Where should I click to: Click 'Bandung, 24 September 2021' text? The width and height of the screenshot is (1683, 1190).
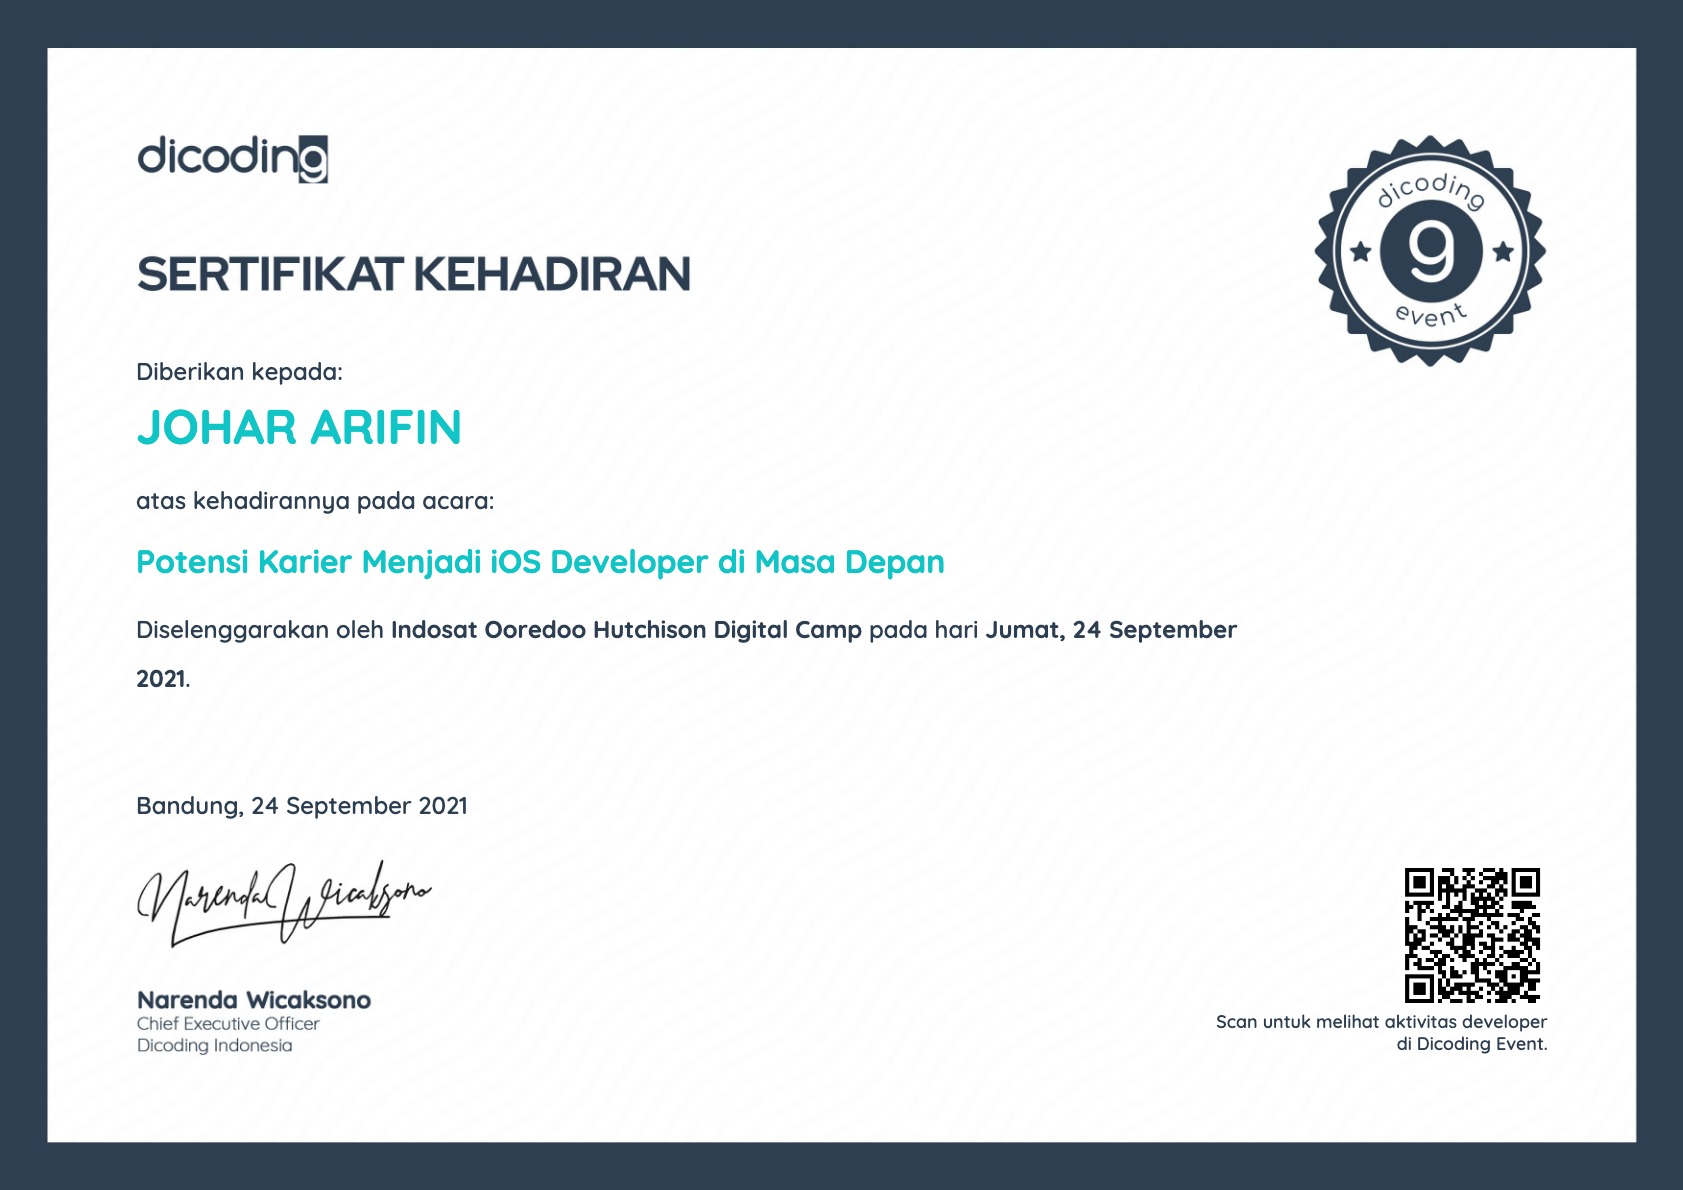[x=302, y=806]
